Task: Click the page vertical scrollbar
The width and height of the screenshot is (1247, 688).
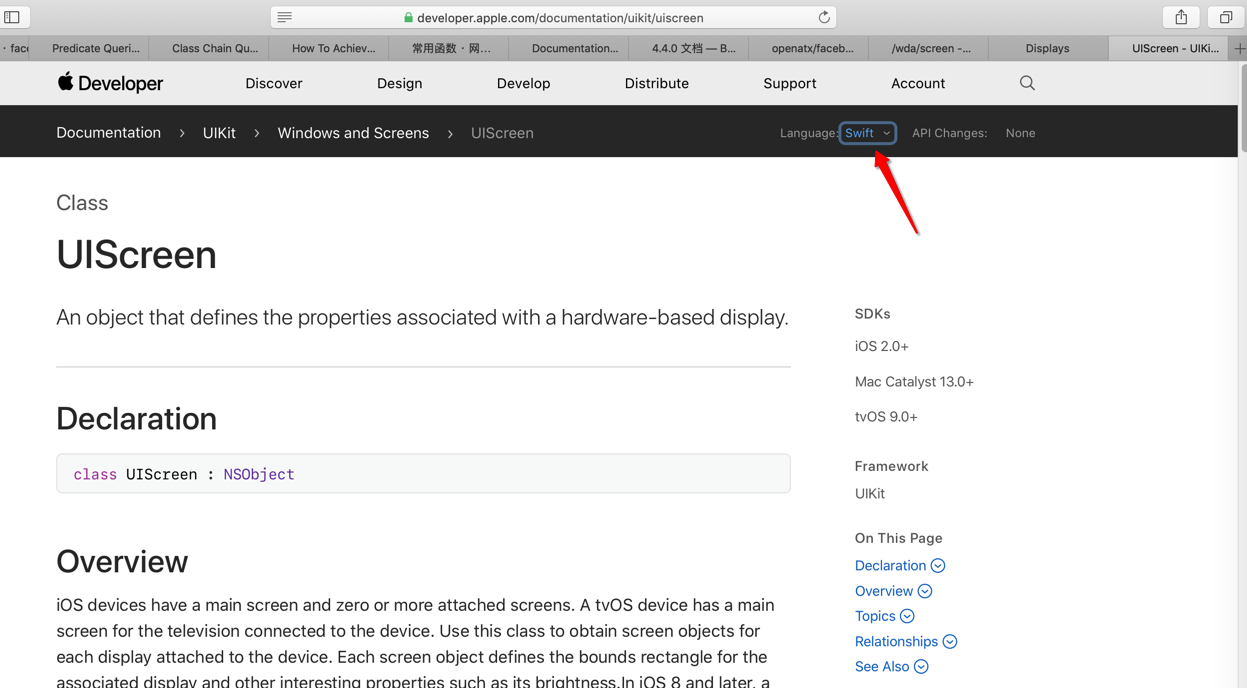Action: pos(1242,109)
